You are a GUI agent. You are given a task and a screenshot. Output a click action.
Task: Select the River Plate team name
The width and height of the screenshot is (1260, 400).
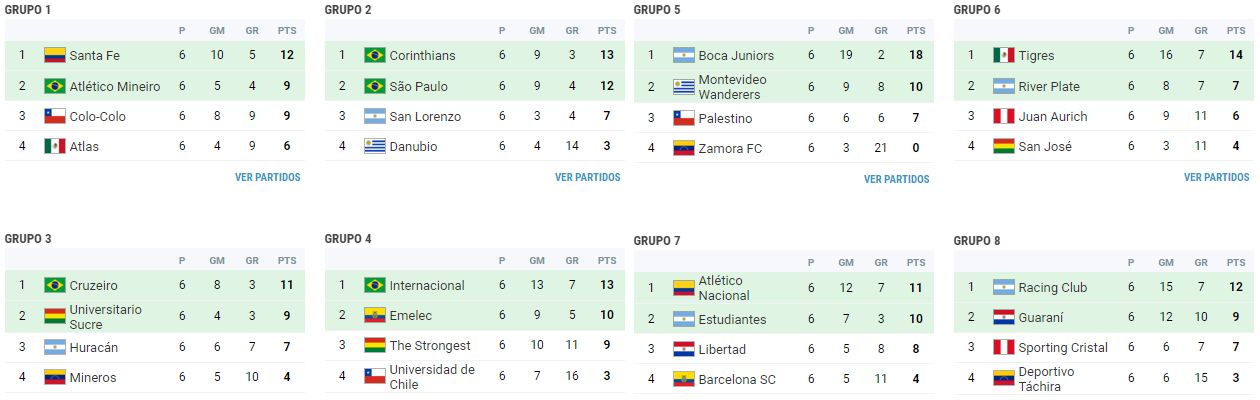coord(1049,87)
